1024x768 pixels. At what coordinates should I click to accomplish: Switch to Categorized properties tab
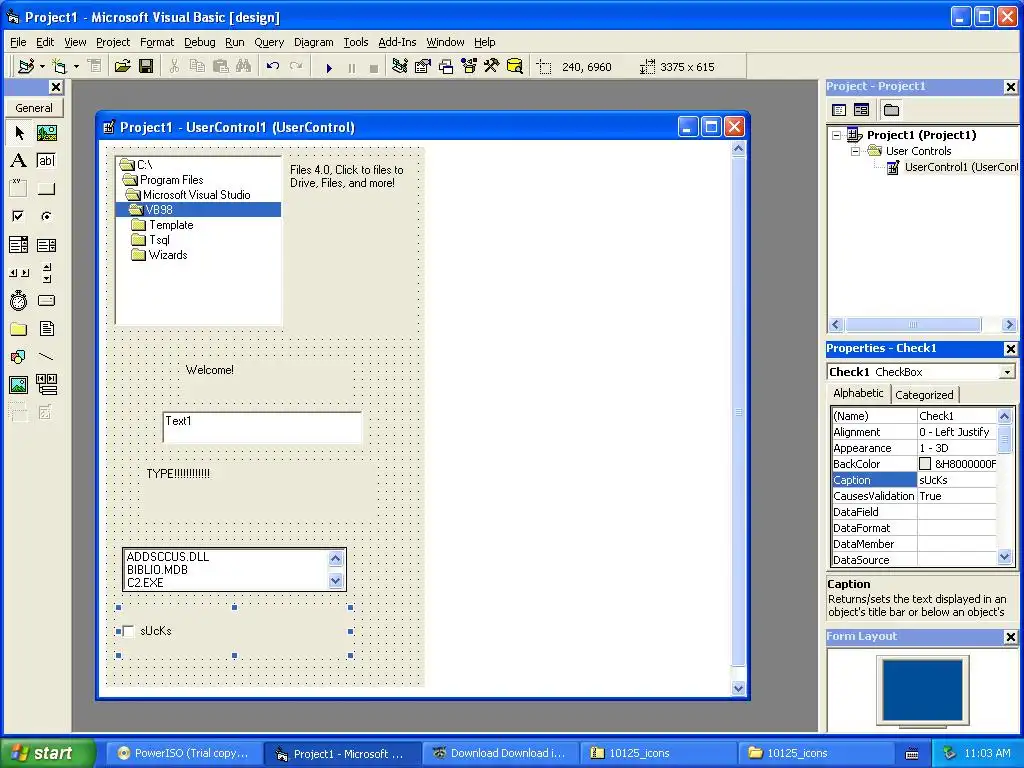point(924,394)
